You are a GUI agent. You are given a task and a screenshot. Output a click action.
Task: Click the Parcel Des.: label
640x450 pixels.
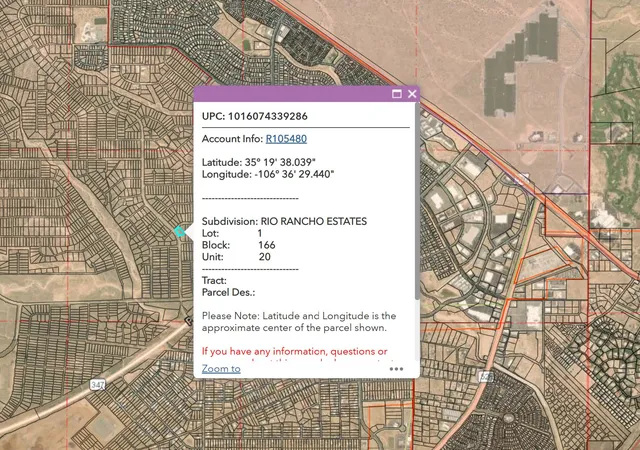[x=228, y=292]
